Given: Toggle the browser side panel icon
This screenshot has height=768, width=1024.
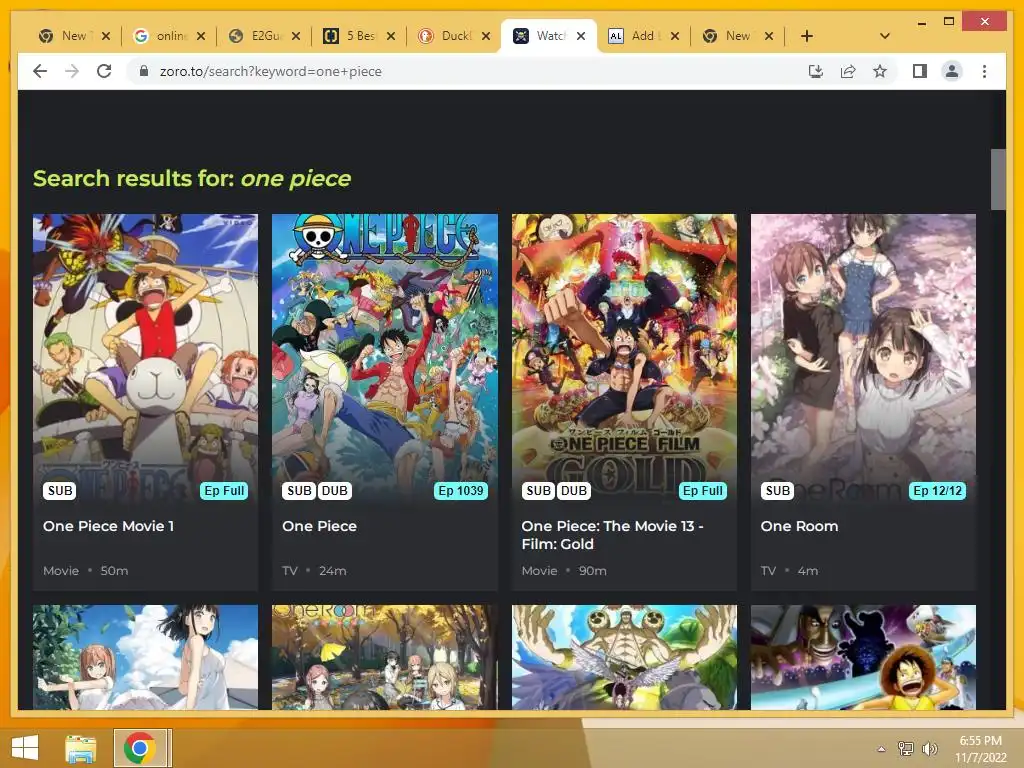Looking at the screenshot, I should [920, 71].
